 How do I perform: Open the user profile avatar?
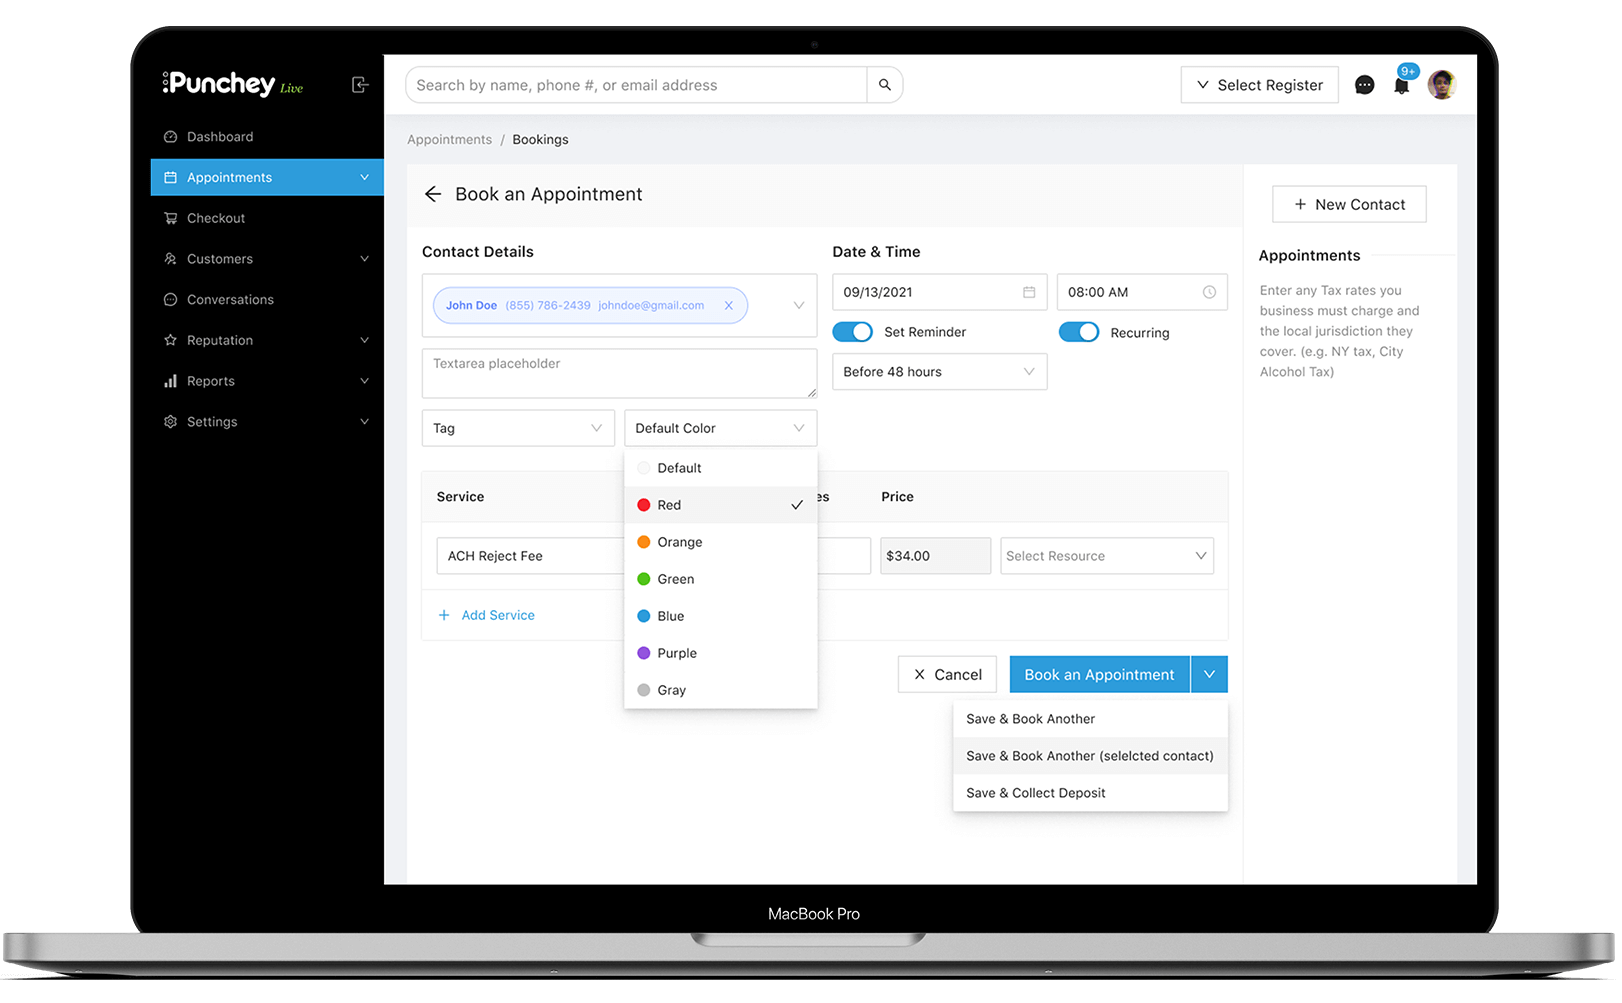(1441, 85)
